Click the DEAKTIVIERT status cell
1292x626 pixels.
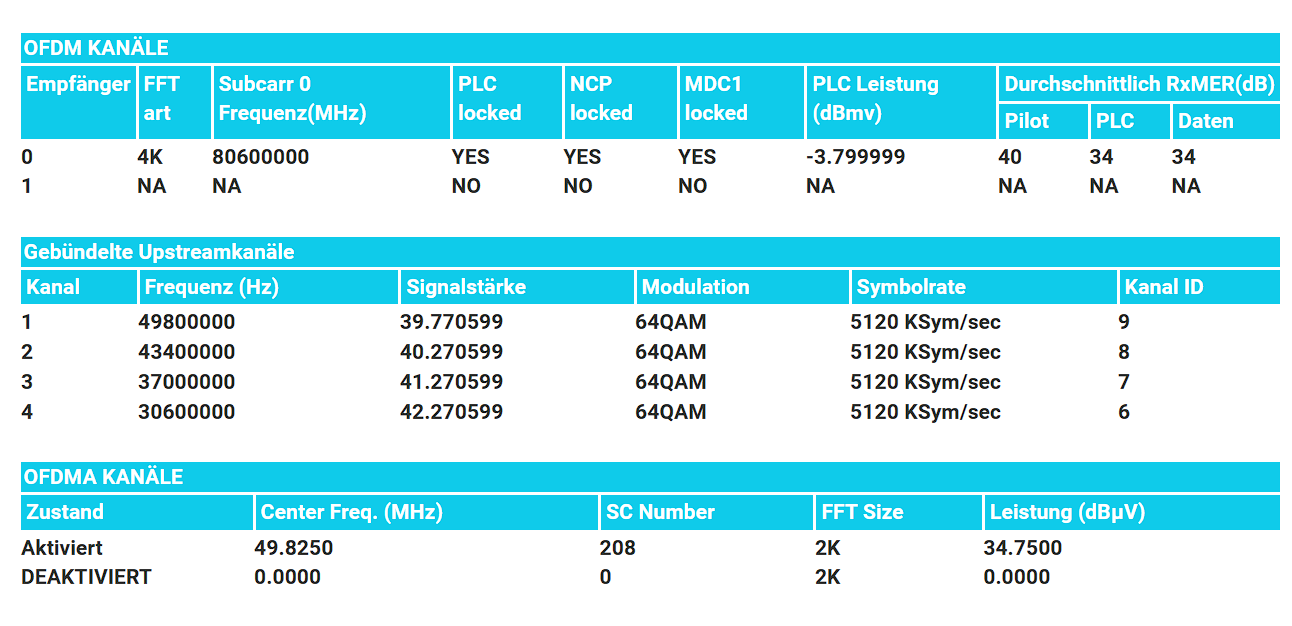(86, 577)
